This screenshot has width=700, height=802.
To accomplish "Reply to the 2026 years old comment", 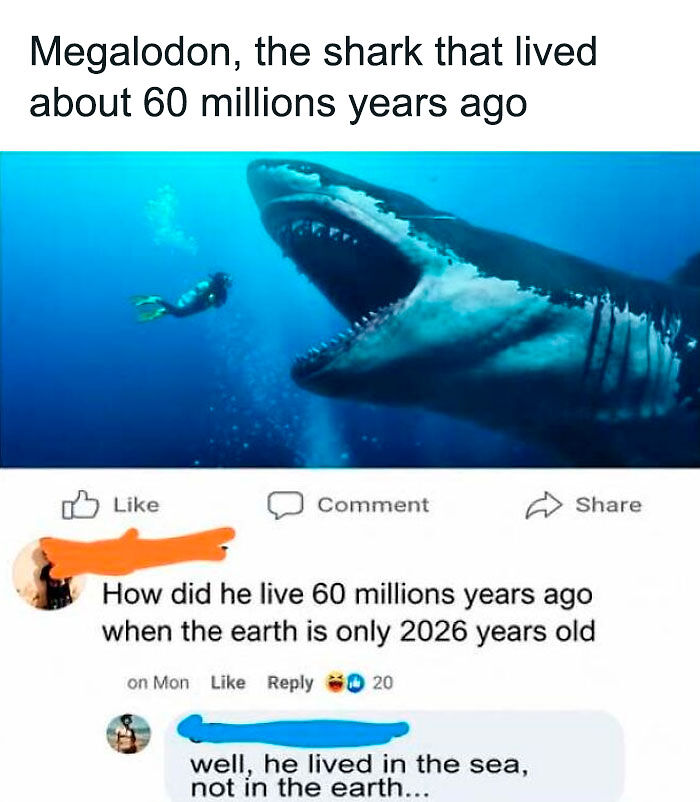I will 290,683.
